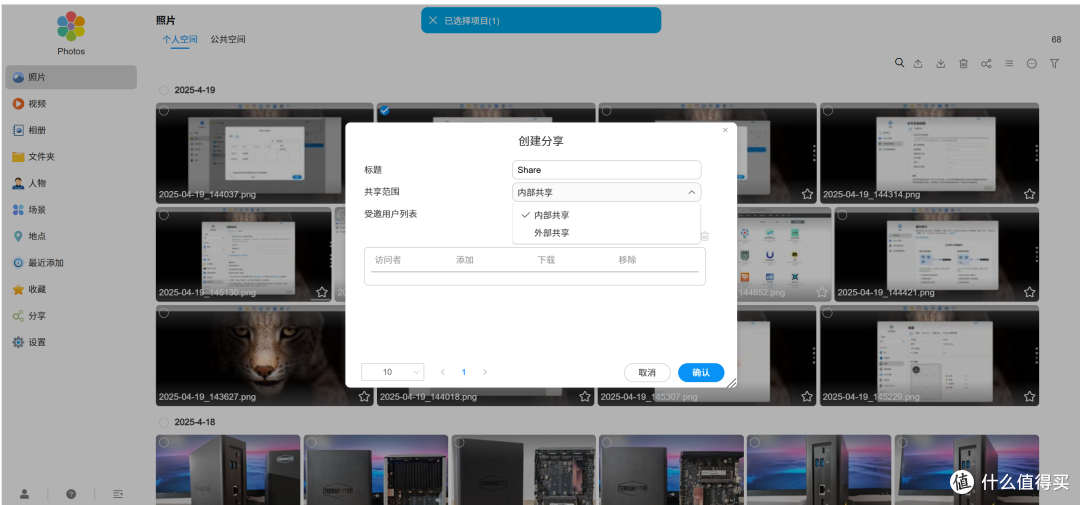Click the trash delete icon in toolbar
This screenshot has width=1080, height=505.
tap(963, 63)
